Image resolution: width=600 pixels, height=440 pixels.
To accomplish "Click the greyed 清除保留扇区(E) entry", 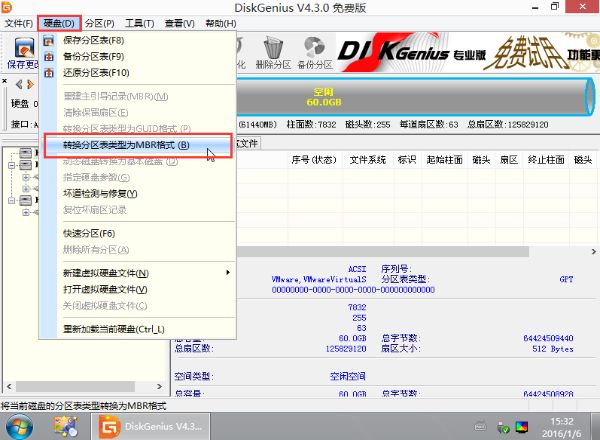I will click(x=138, y=112).
